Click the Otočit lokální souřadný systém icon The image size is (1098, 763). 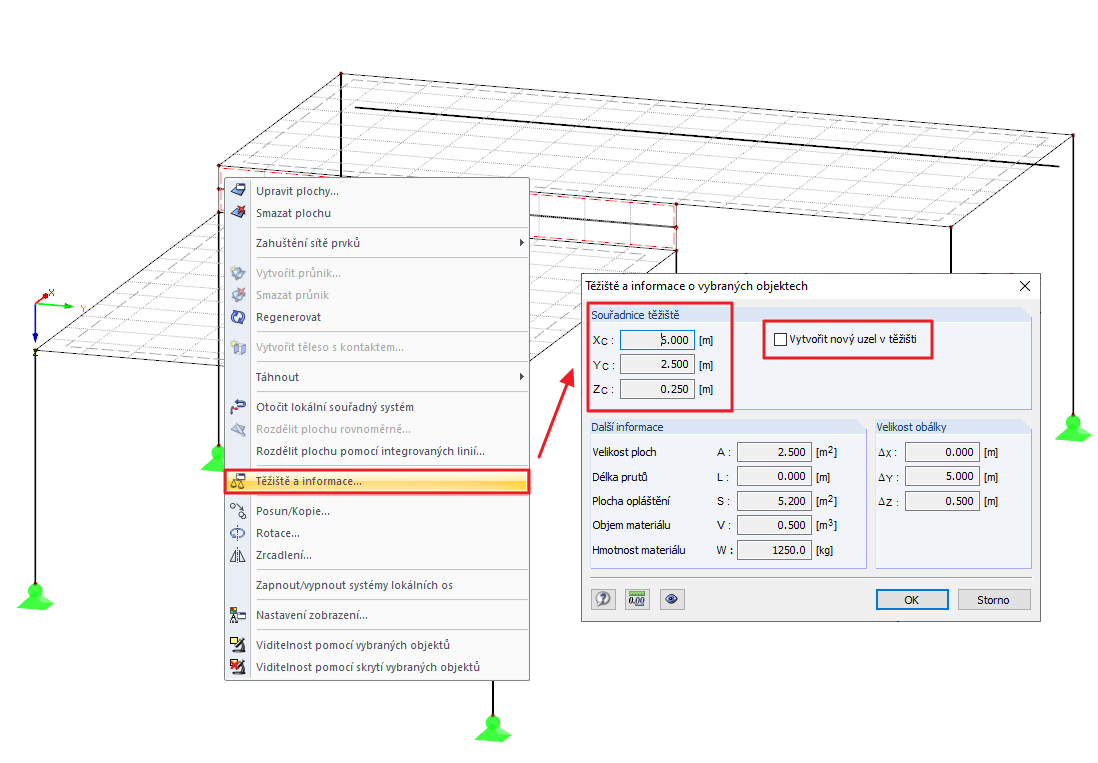[x=238, y=407]
